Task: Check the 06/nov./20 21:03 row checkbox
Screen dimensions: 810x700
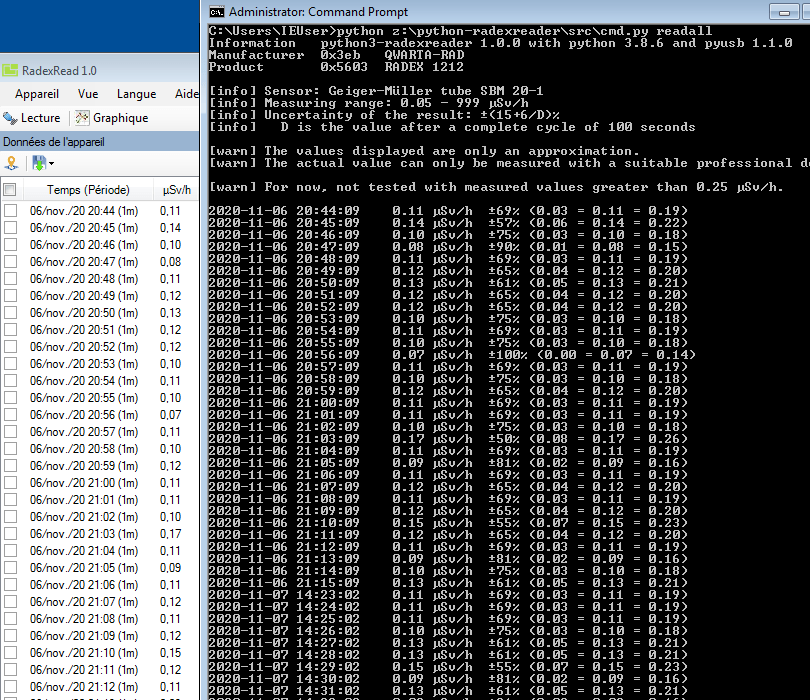Action: [x=10, y=534]
